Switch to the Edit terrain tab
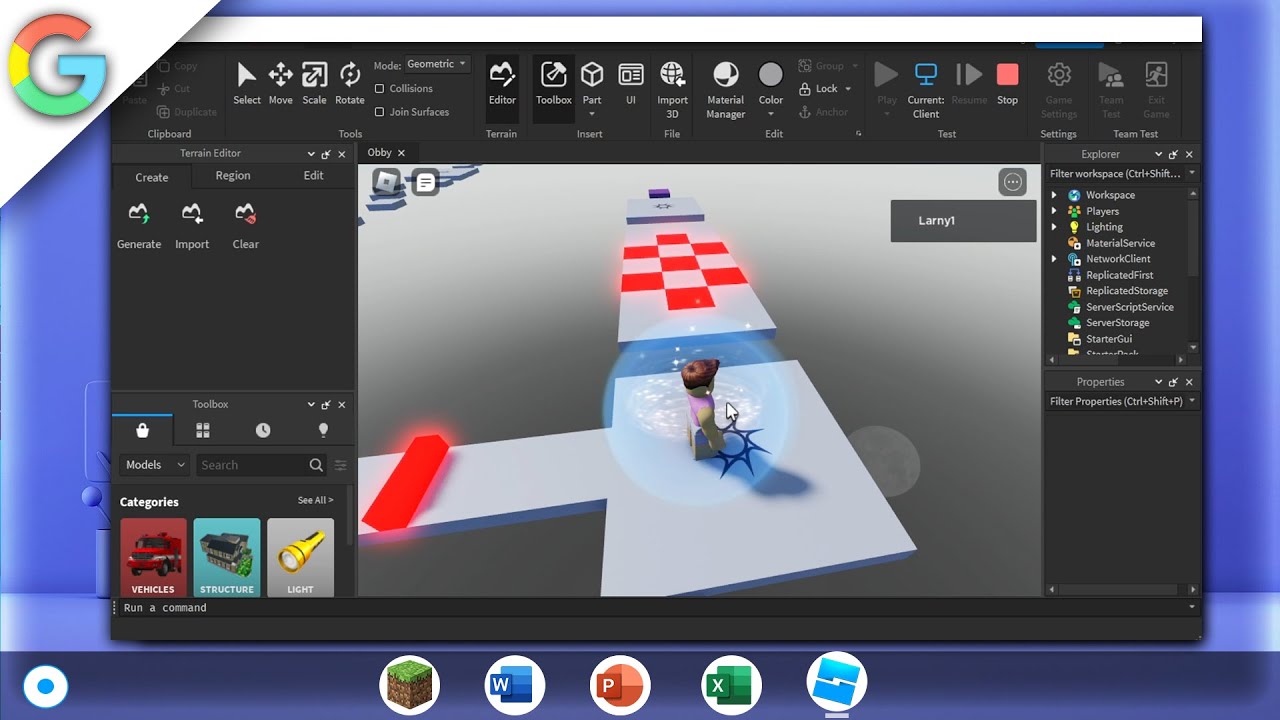The height and width of the screenshot is (720, 1280). click(314, 175)
